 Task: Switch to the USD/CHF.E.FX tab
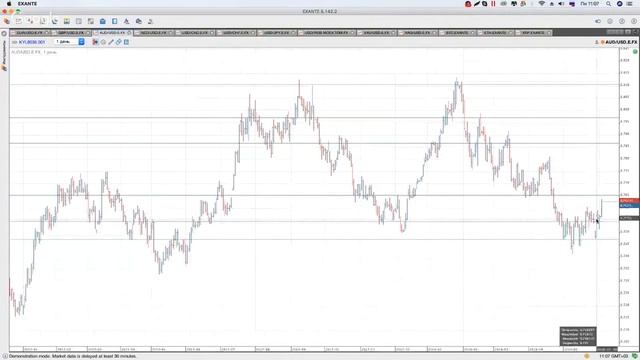[236, 33]
